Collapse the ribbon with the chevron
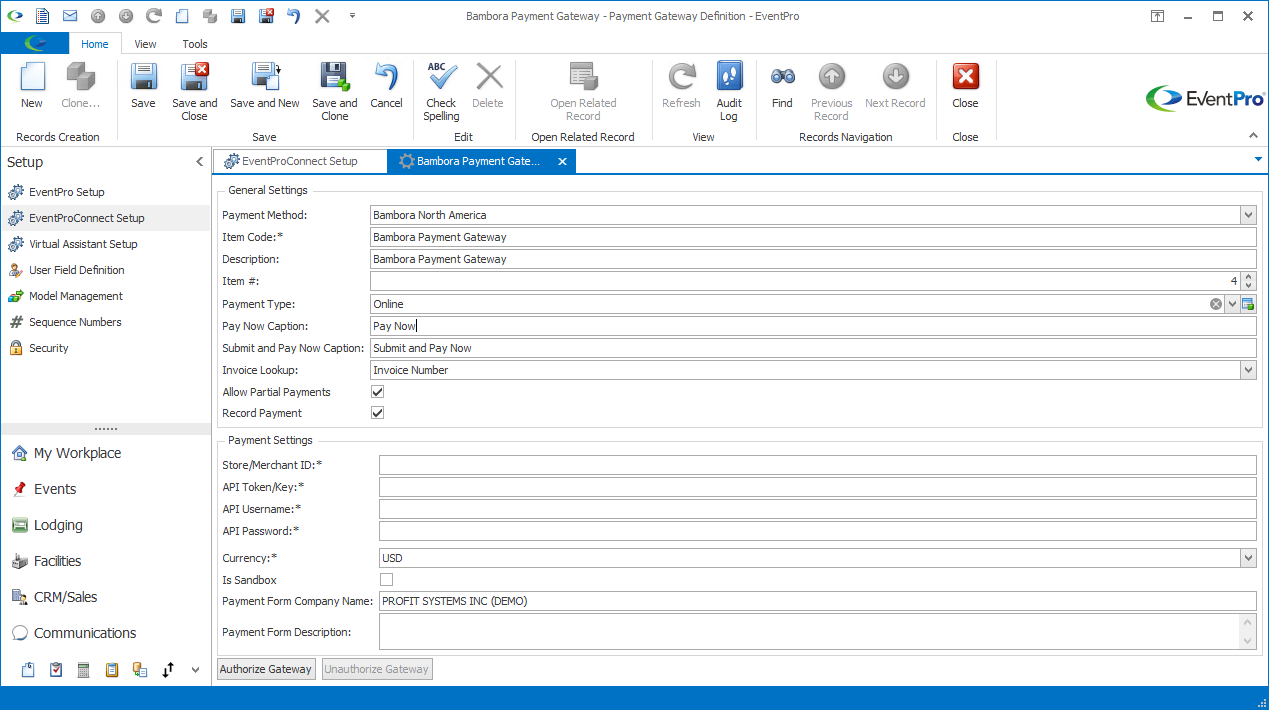Viewport: 1269px width, 710px height. point(1253,135)
